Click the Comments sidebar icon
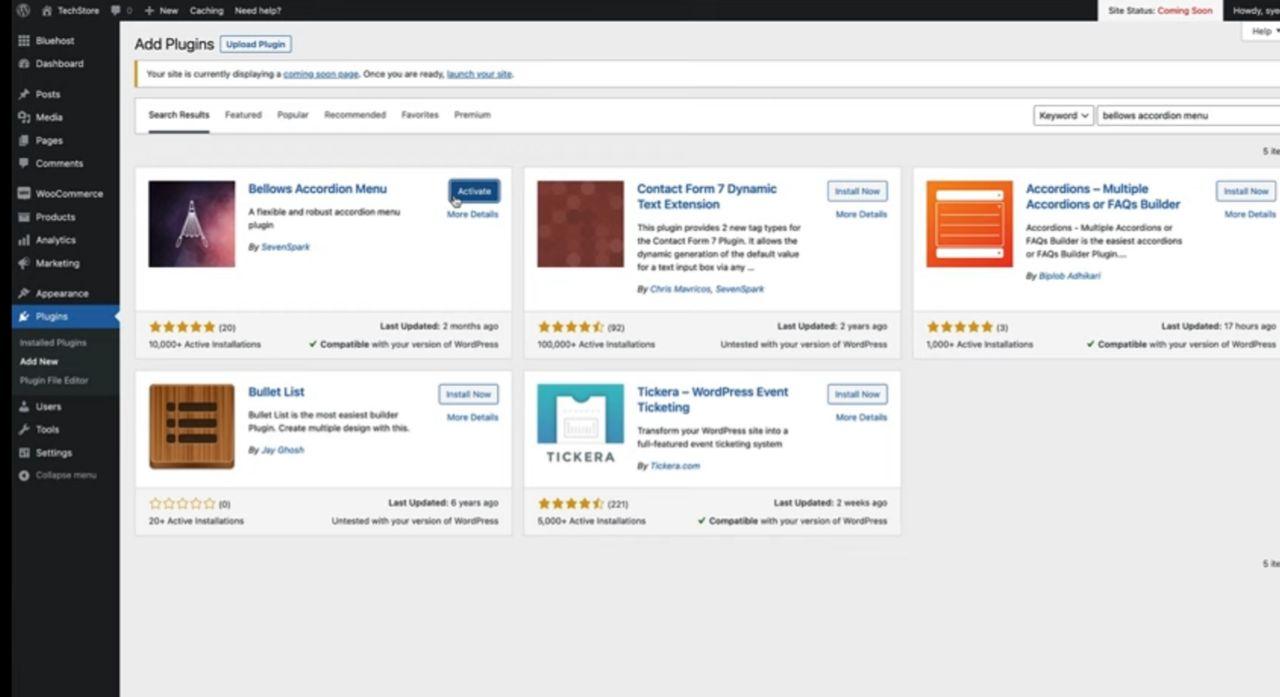Screen dimensions: 1280x697 pyautogui.click(x=24, y=163)
